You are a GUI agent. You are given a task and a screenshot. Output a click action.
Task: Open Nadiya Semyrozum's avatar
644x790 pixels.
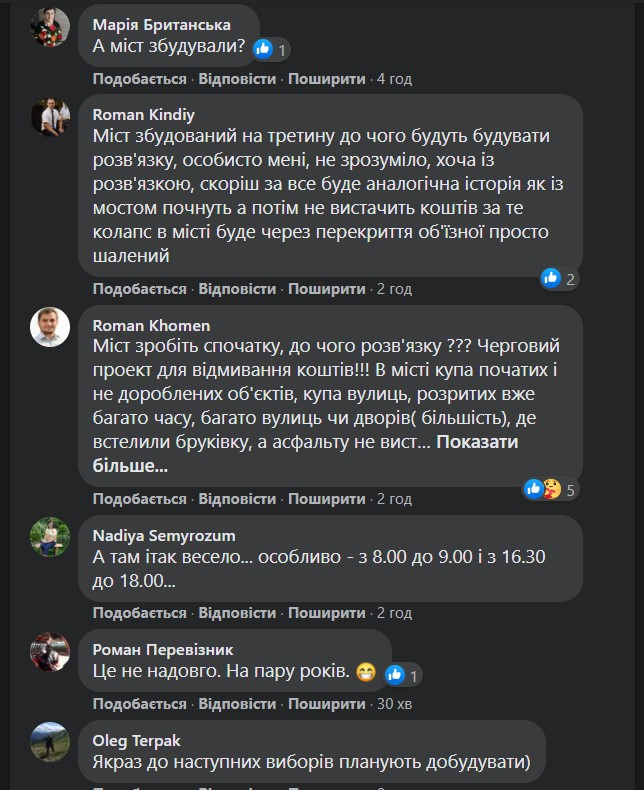coord(50,537)
